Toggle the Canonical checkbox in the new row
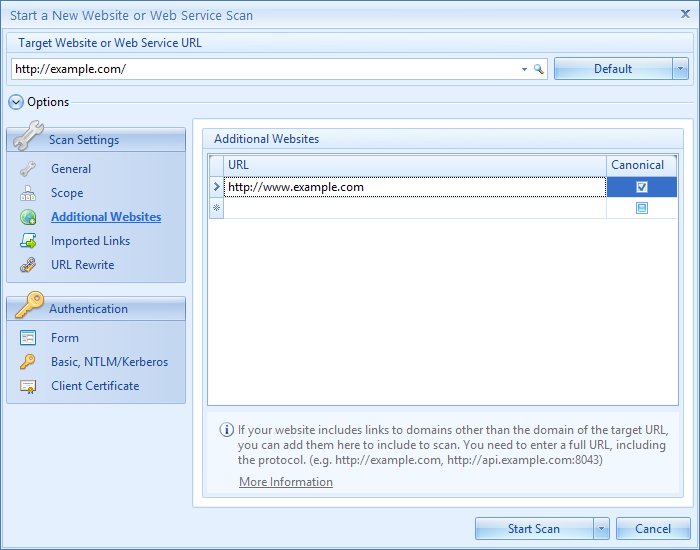Image resolution: width=700 pixels, height=550 pixels. pyautogui.click(x=642, y=208)
